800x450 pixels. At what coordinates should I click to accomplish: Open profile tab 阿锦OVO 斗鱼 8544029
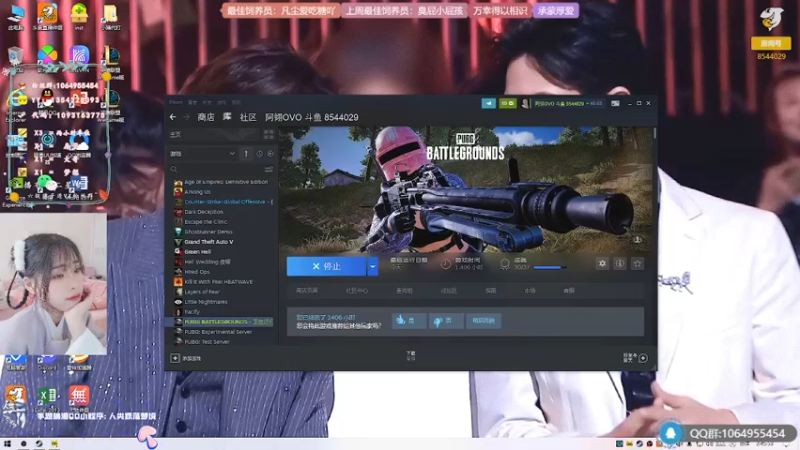pyautogui.click(x=312, y=117)
